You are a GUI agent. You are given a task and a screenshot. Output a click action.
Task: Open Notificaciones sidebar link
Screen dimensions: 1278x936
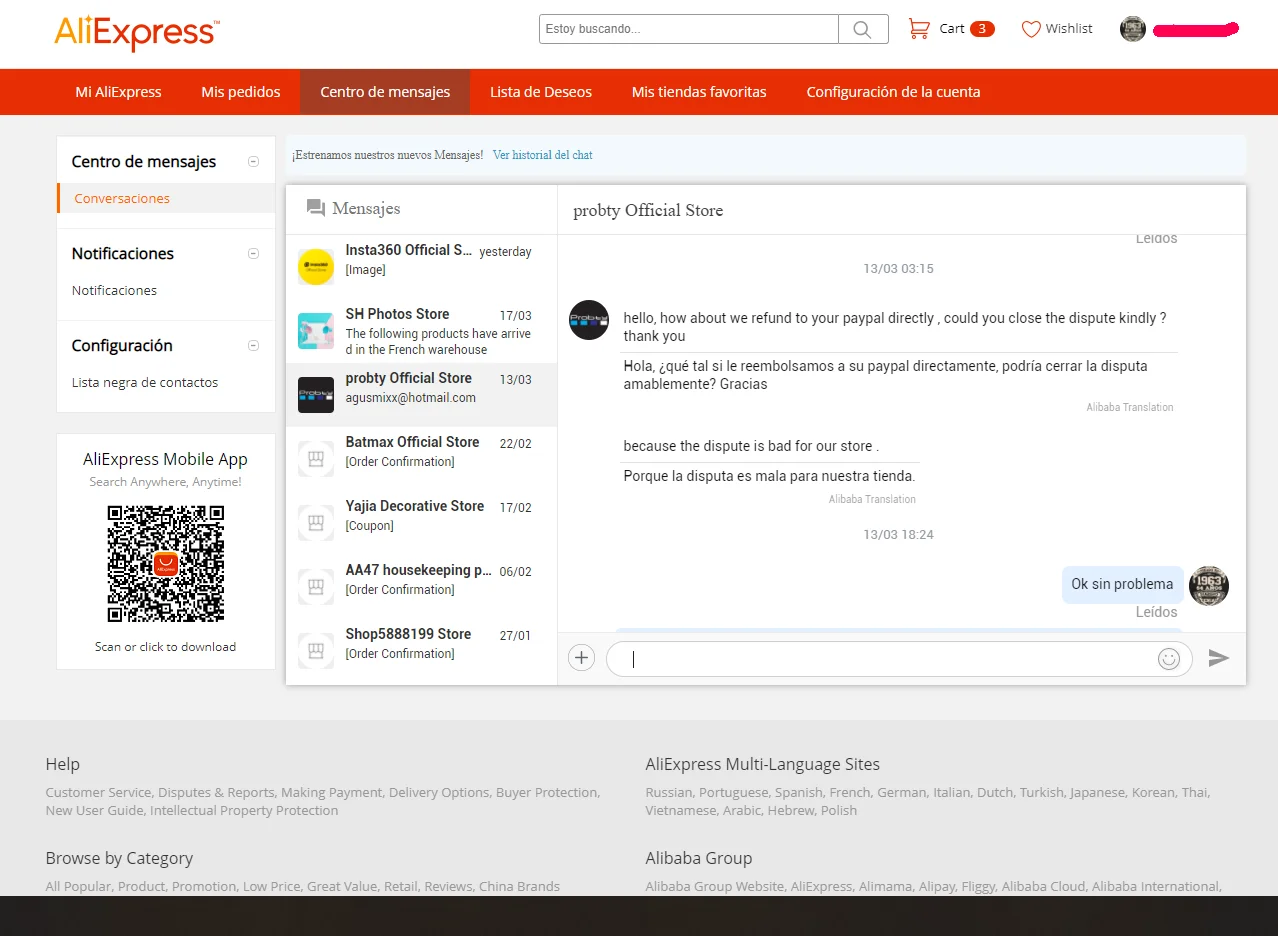[114, 290]
